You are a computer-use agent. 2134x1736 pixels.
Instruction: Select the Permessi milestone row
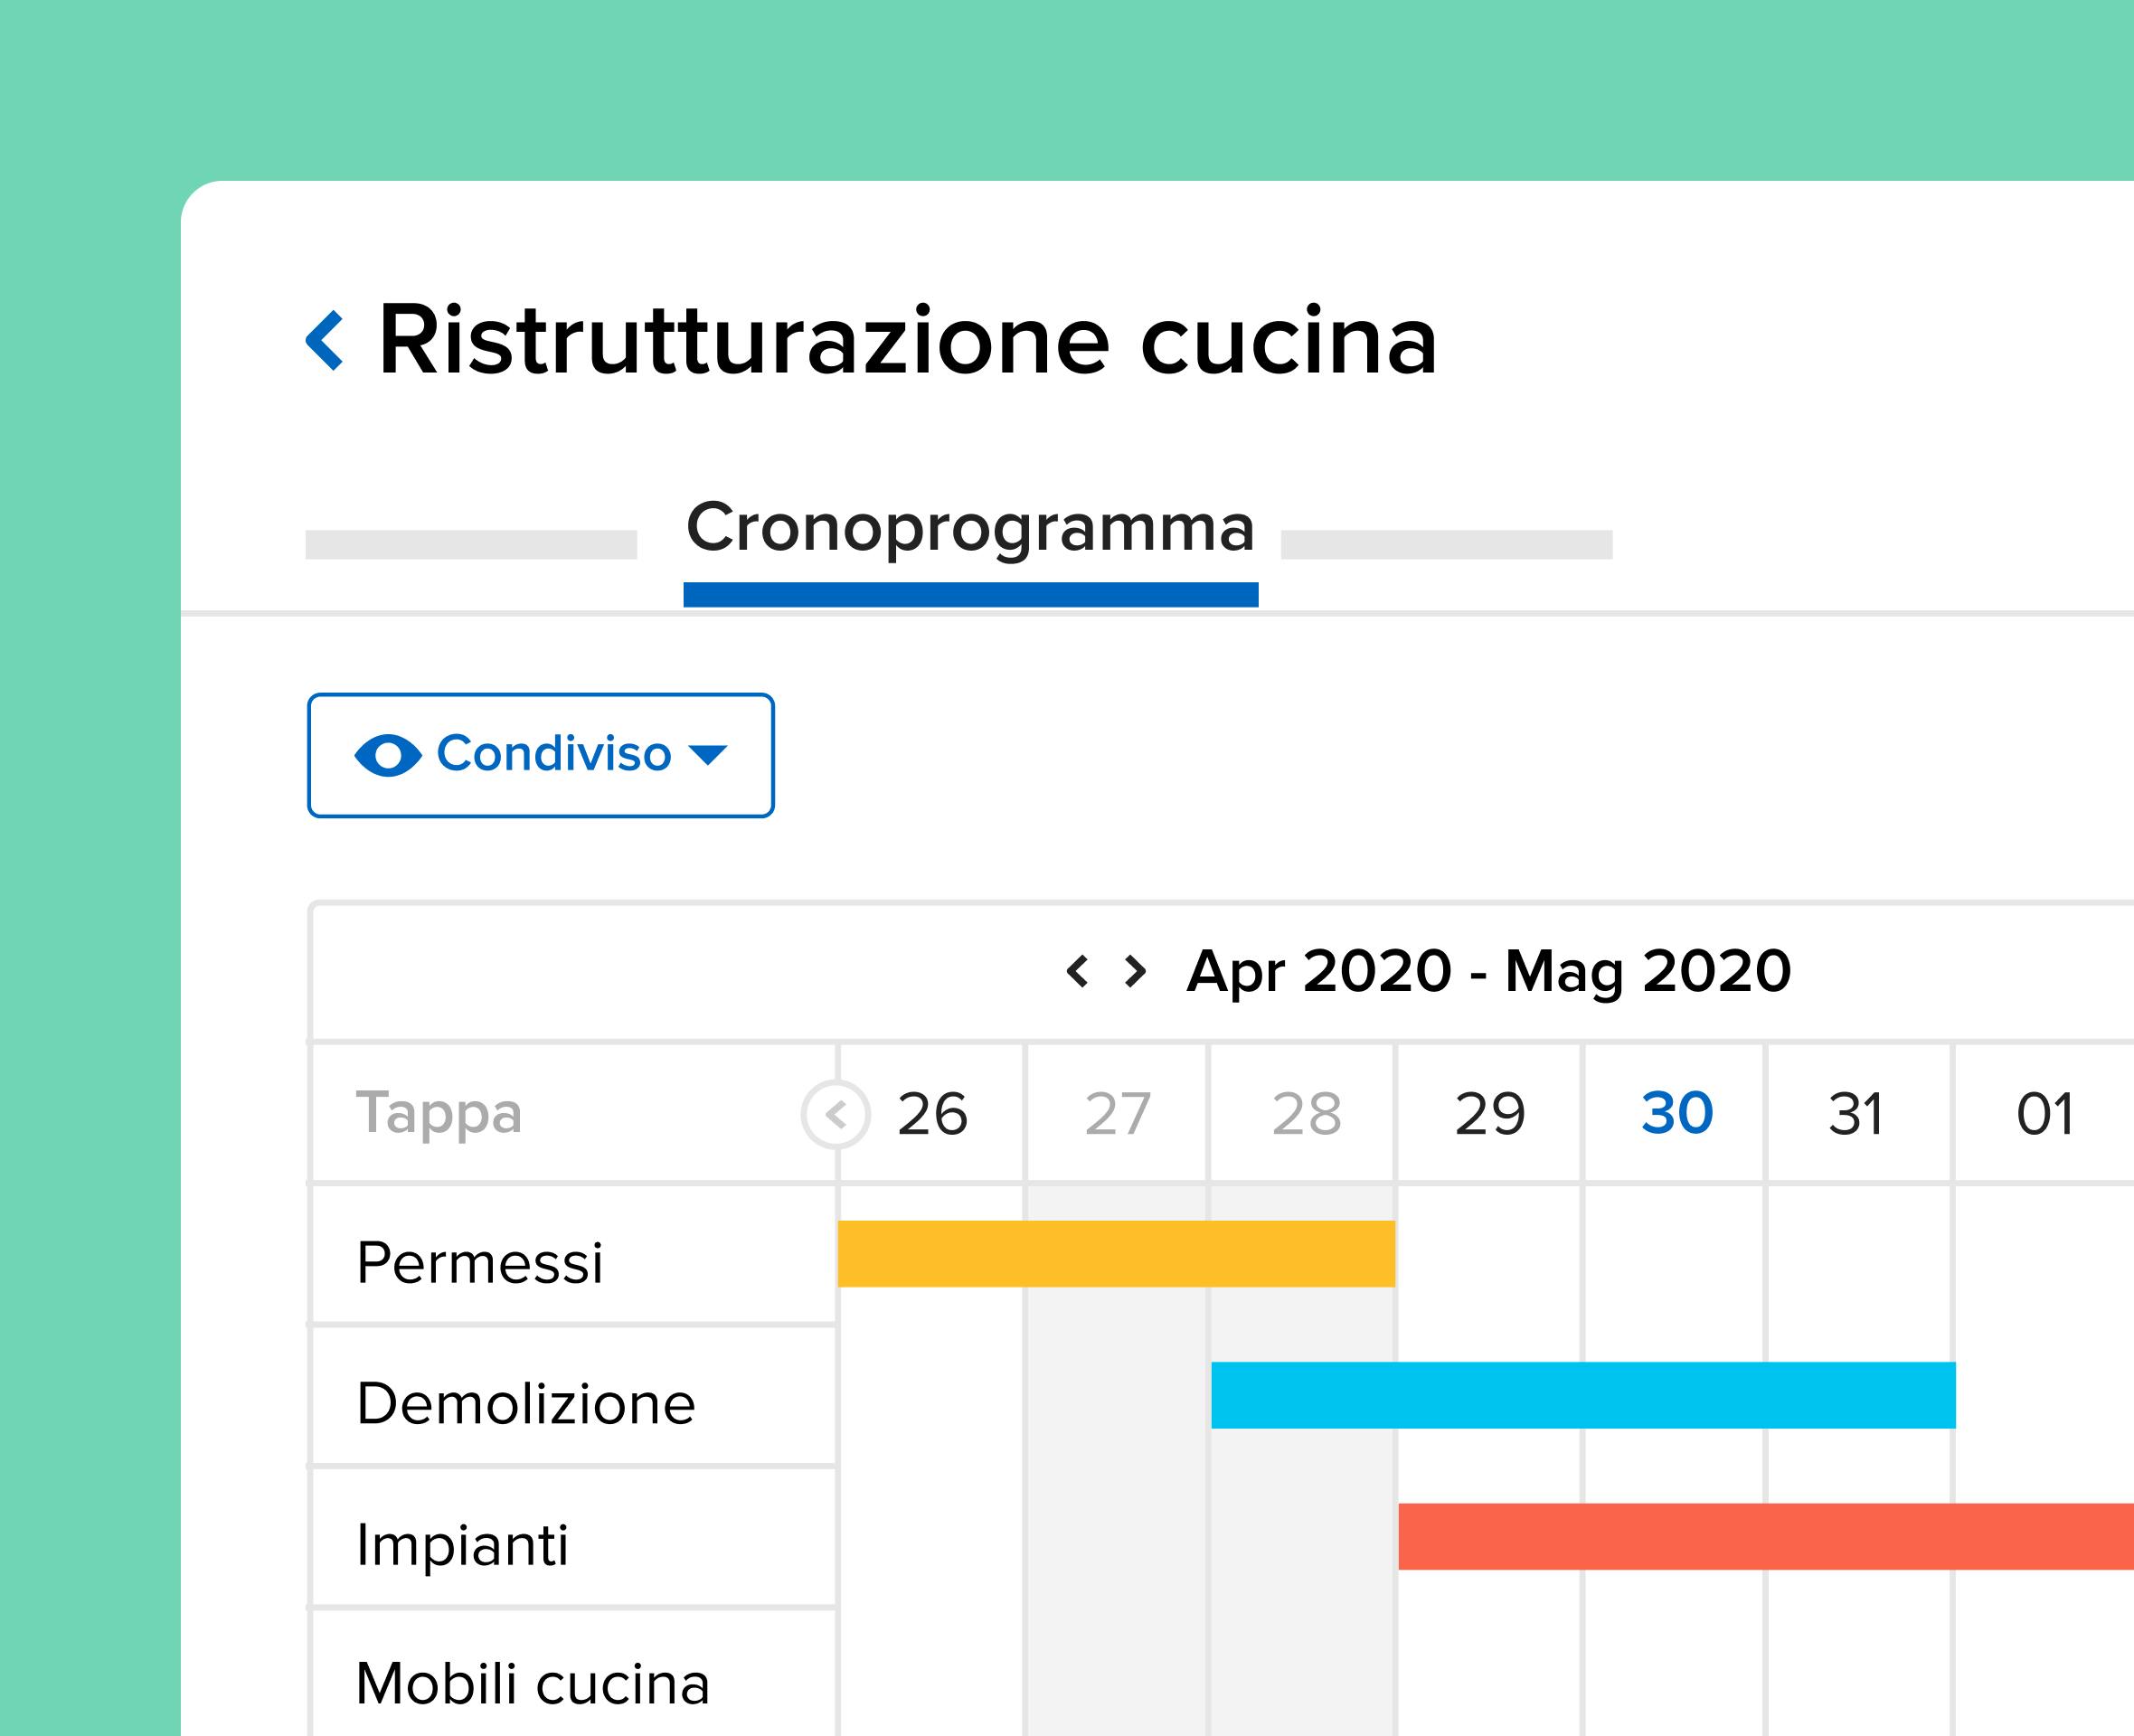480,1262
